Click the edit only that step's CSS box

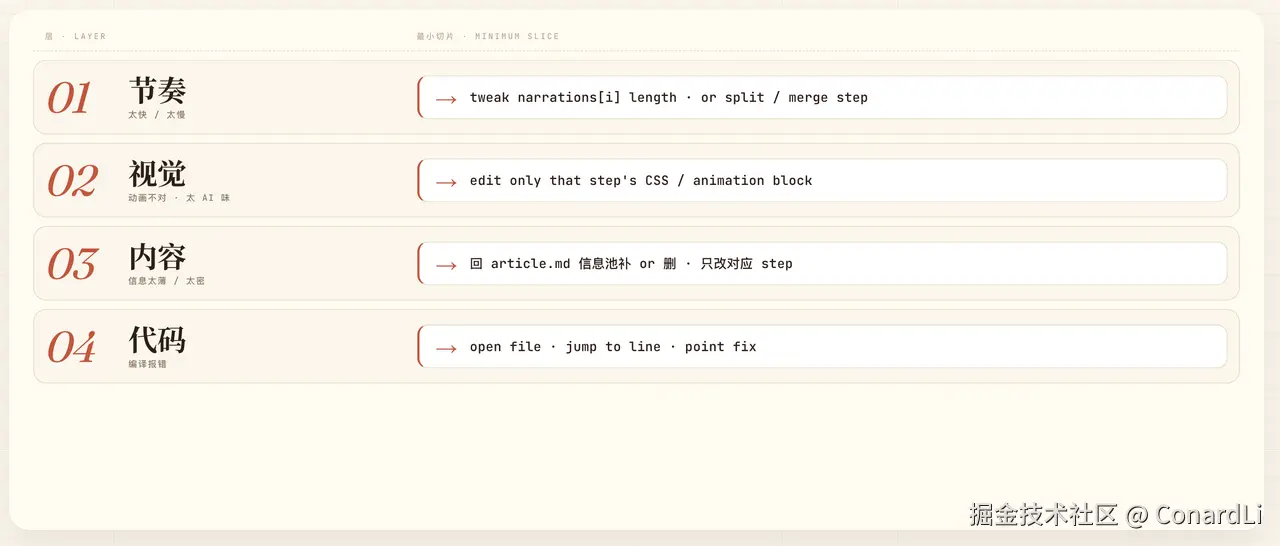pos(822,180)
